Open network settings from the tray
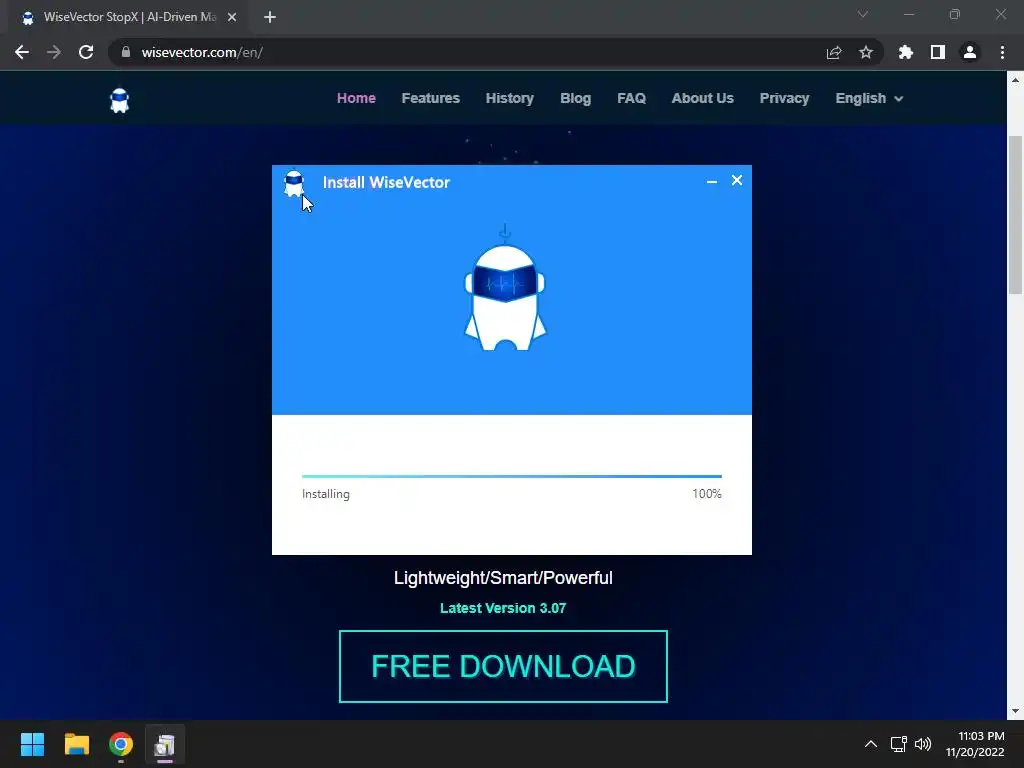 click(x=899, y=744)
